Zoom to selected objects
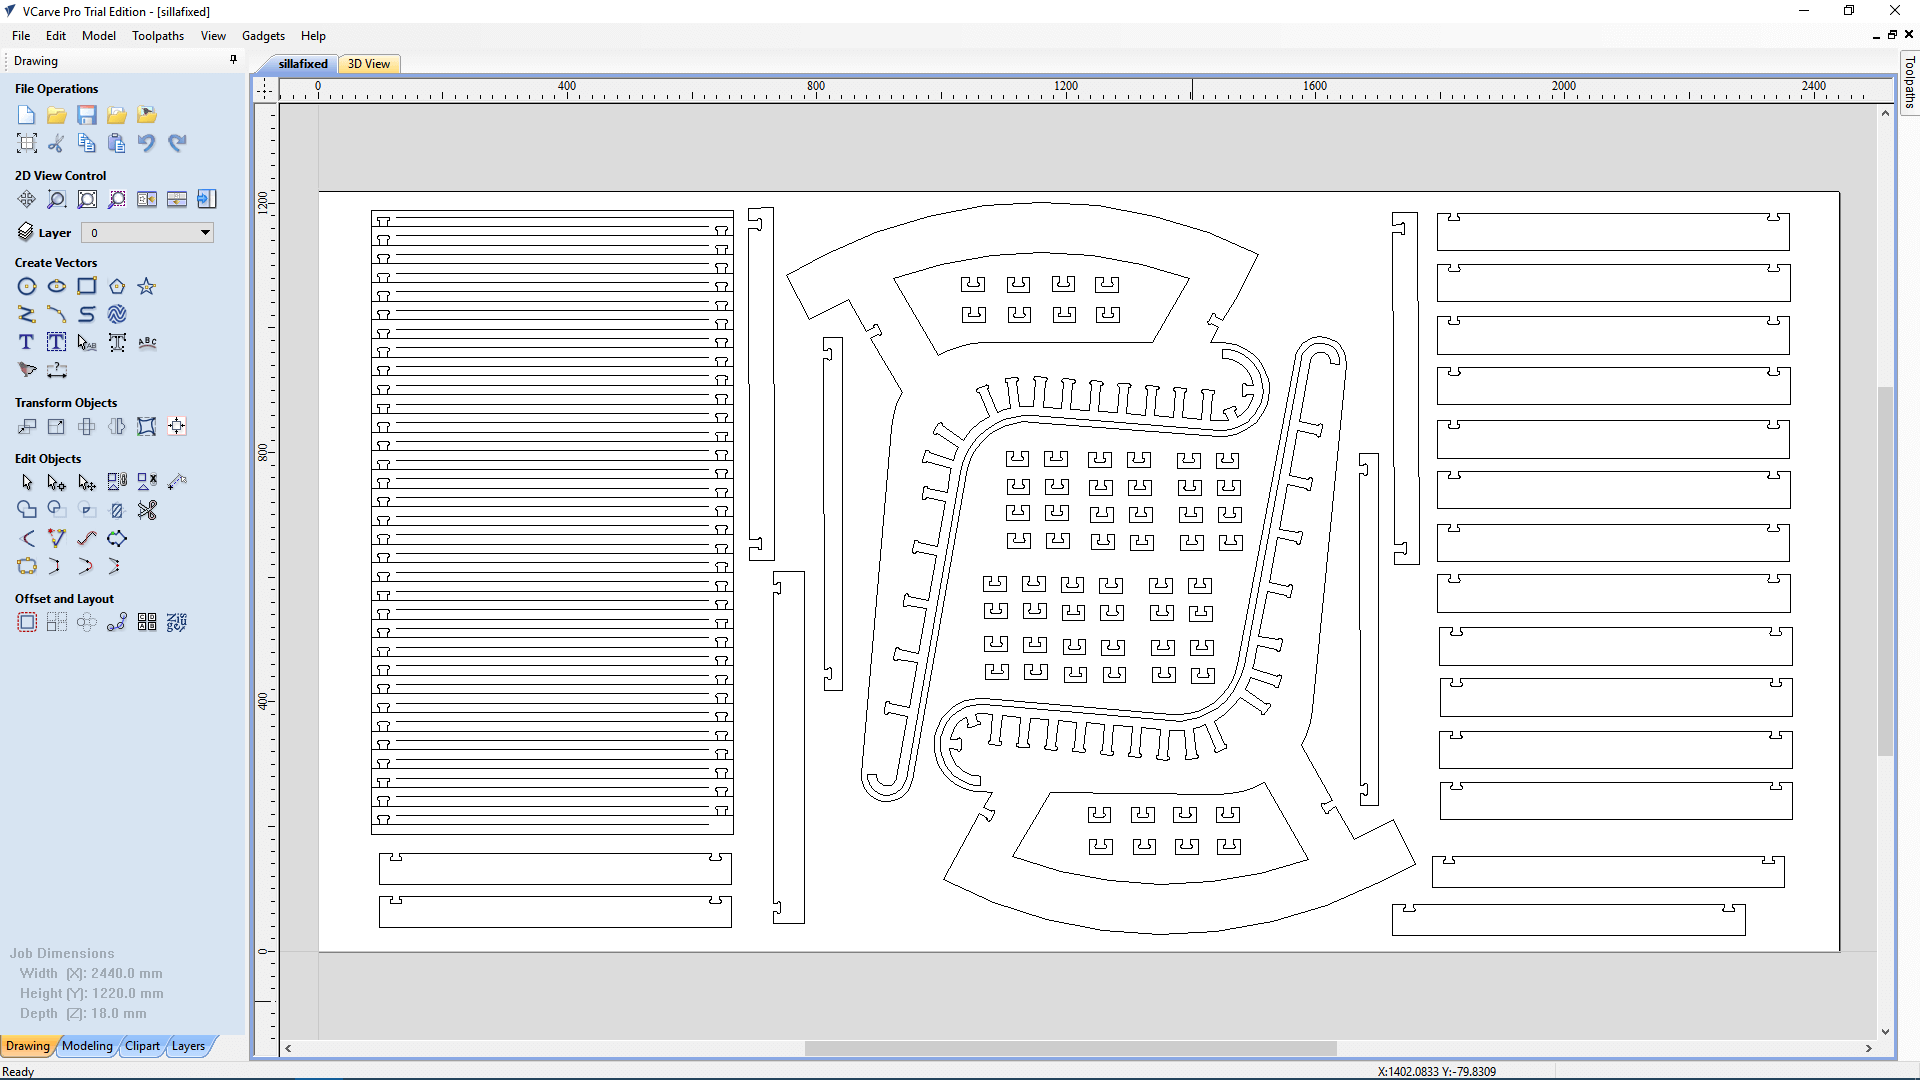 117,199
